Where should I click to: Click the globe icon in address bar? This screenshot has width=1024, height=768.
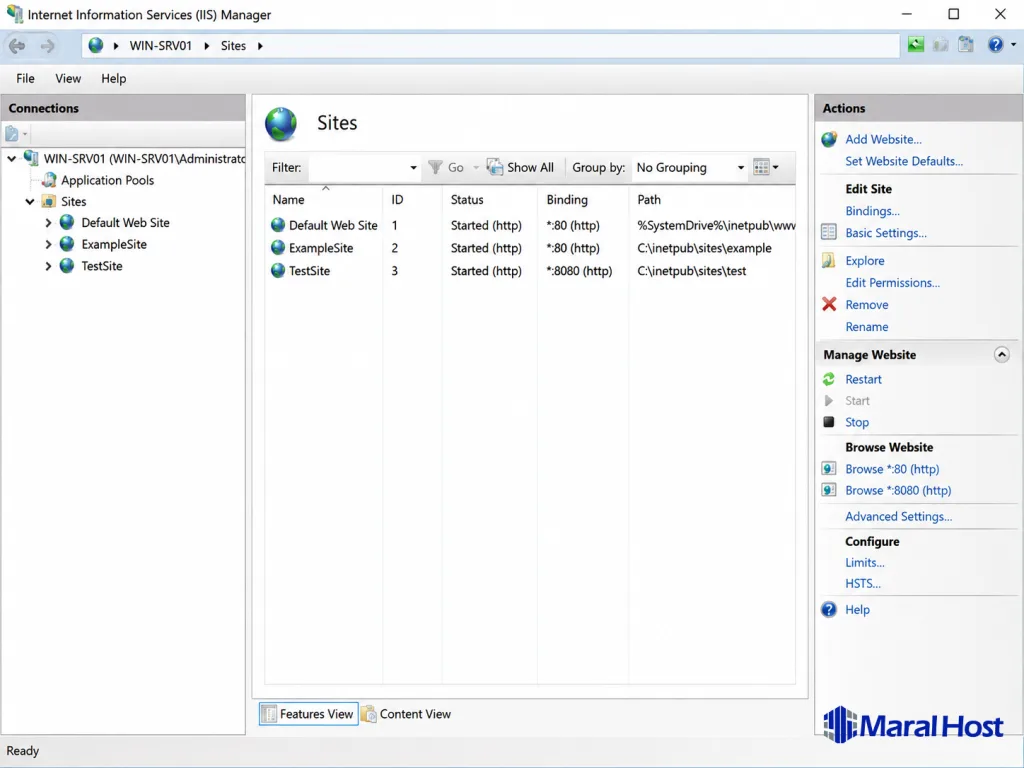click(96, 45)
